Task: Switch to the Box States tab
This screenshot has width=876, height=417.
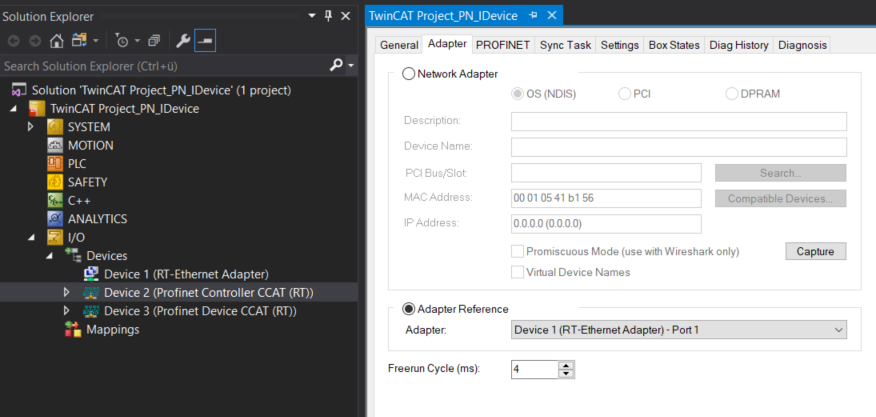Action: pyautogui.click(x=674, y=45)
